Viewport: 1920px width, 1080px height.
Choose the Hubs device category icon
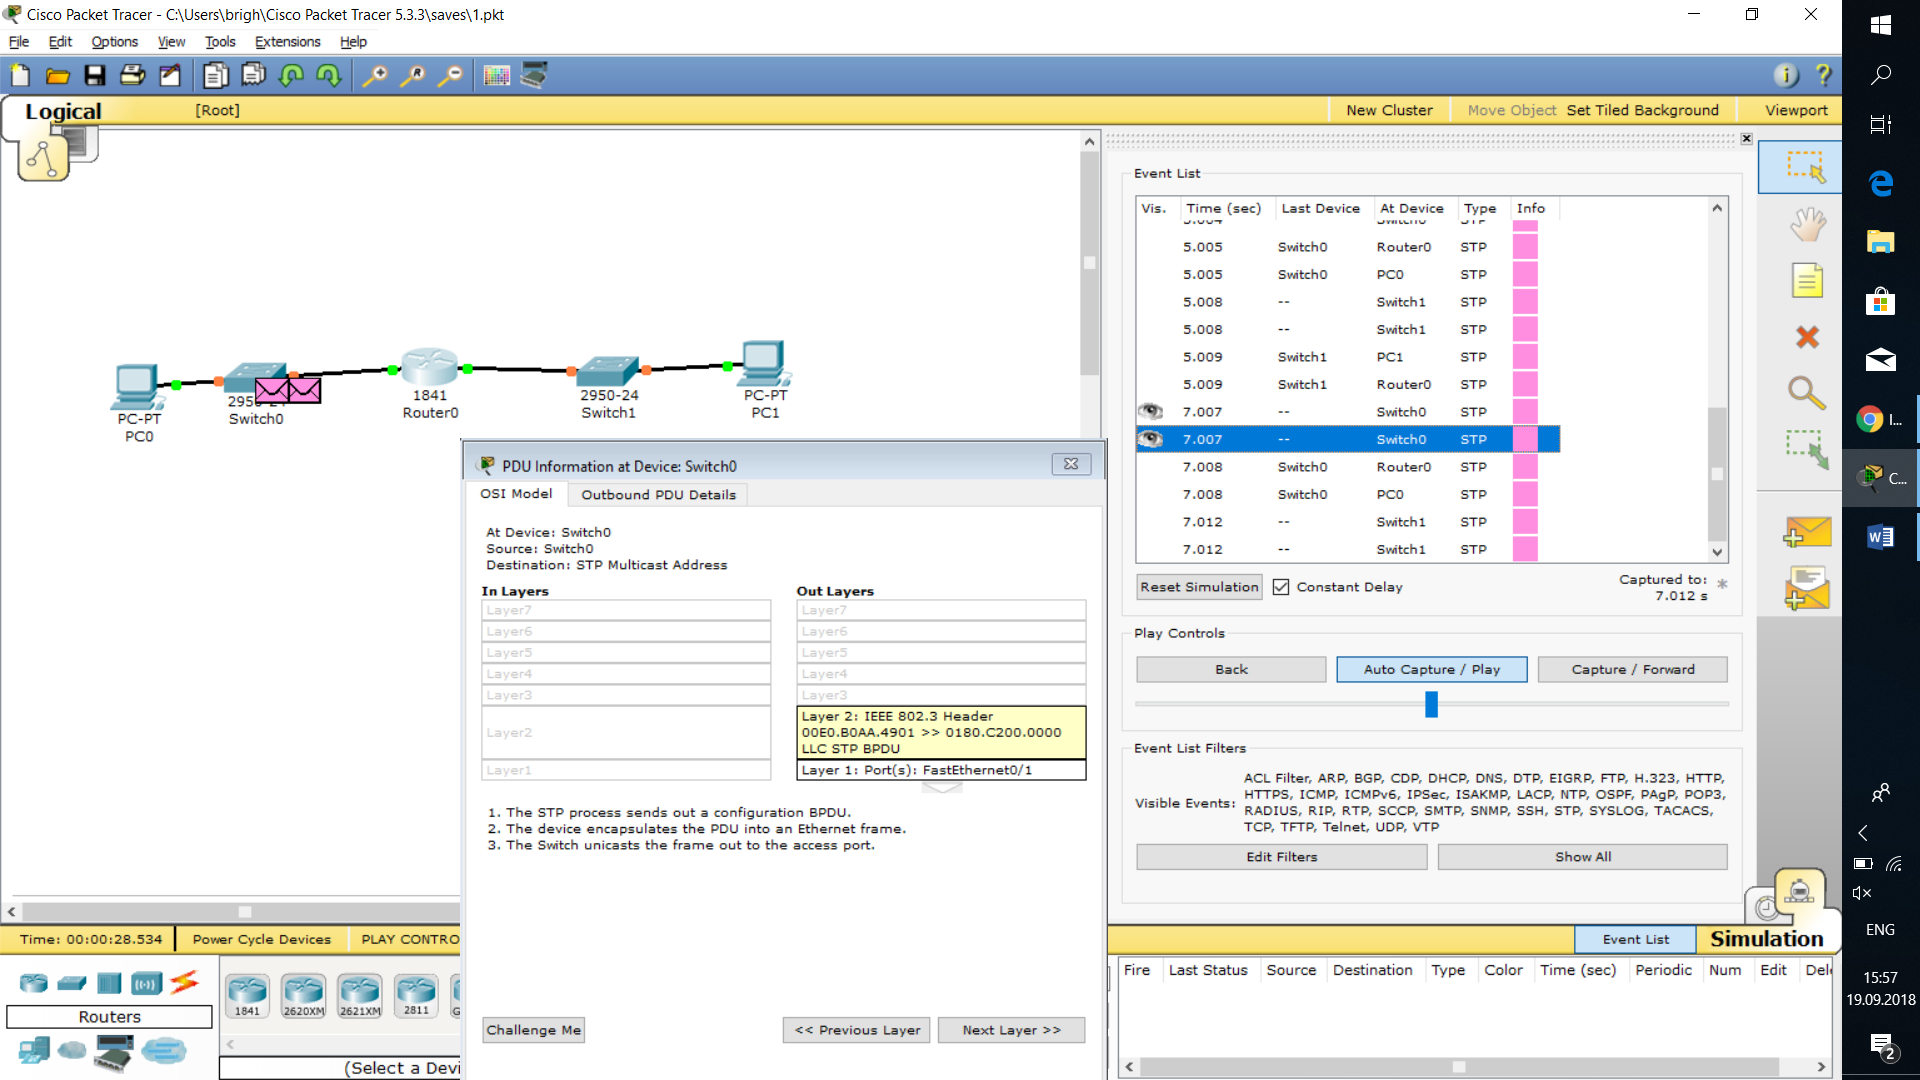(x=109, y=983)
